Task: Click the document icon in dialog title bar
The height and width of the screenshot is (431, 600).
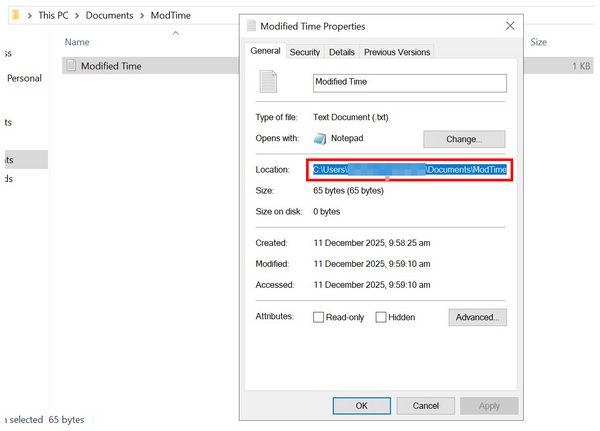Action: (x=251, y=26)
